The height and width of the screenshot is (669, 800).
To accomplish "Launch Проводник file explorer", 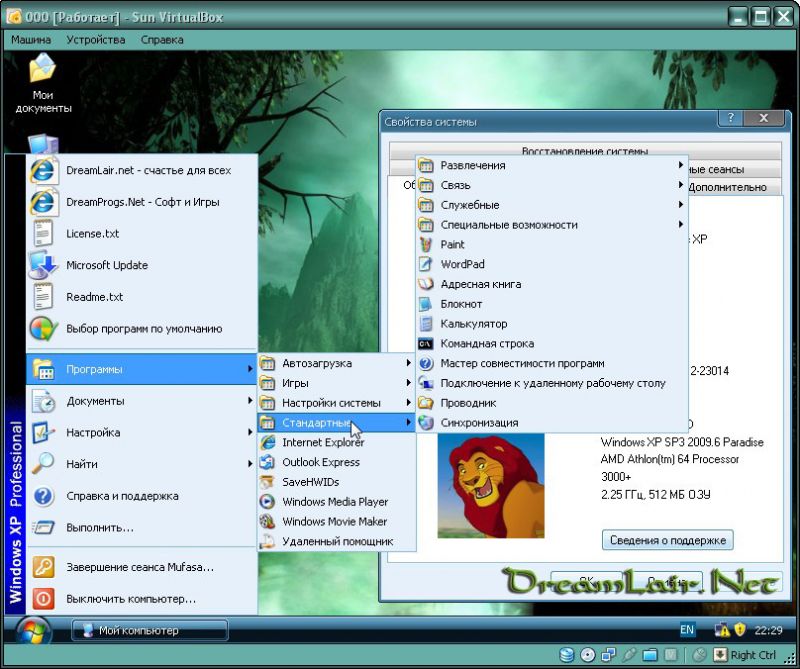I will (x=468, y=403).
